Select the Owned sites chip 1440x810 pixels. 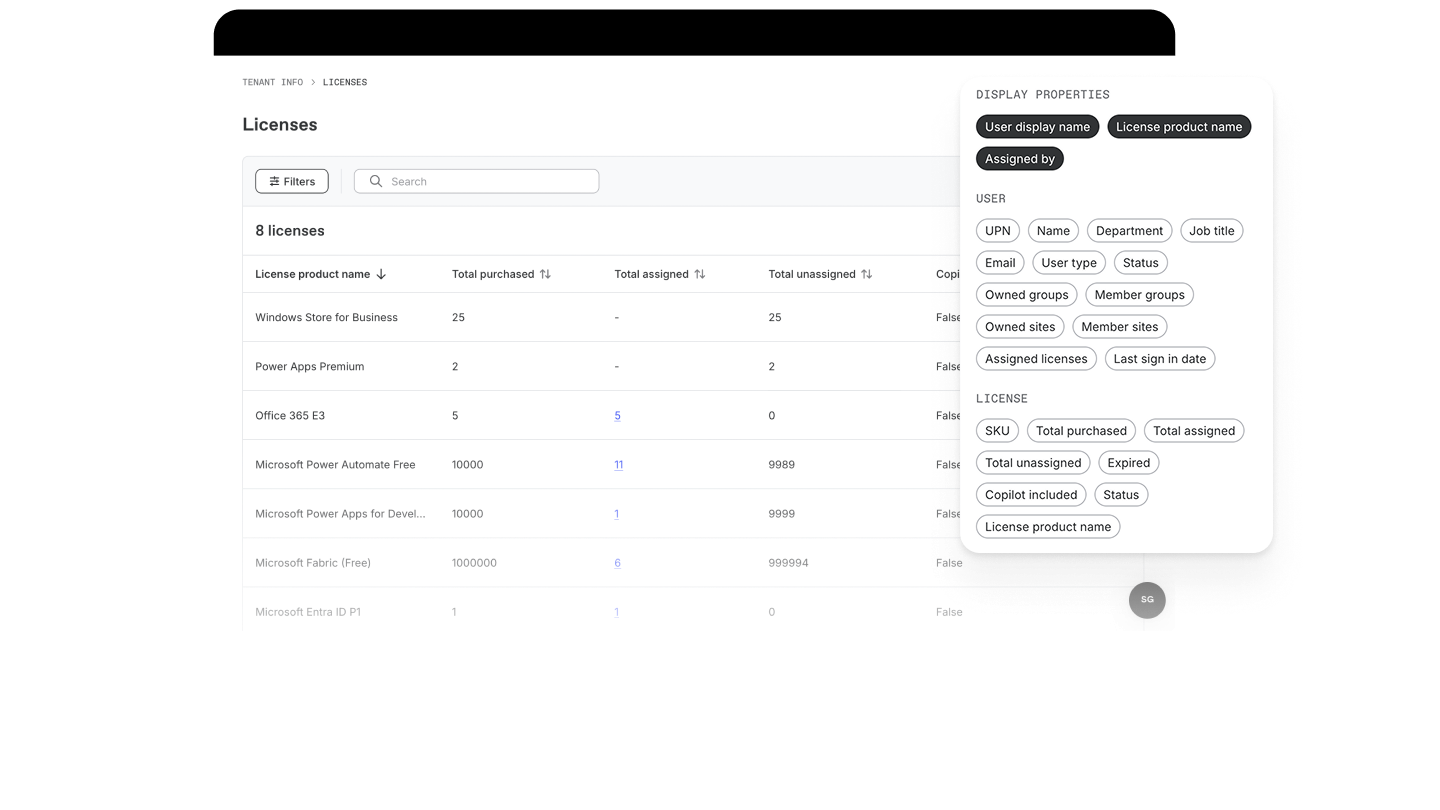(x=1020, y=327)
